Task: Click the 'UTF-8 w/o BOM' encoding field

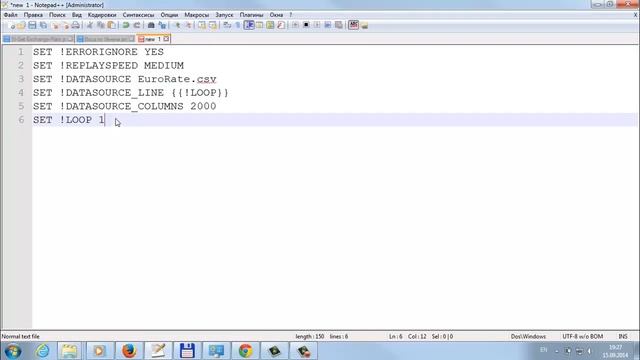Action: [582, 336]
